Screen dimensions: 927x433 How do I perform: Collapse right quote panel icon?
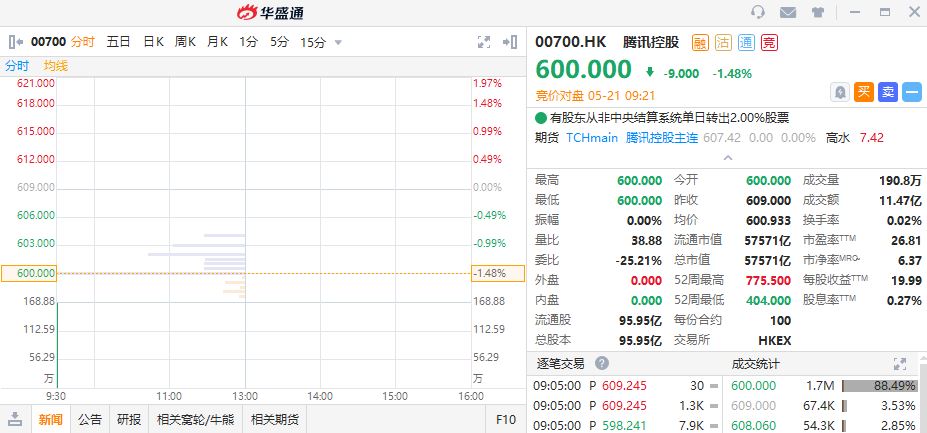[x=510, y=42]
